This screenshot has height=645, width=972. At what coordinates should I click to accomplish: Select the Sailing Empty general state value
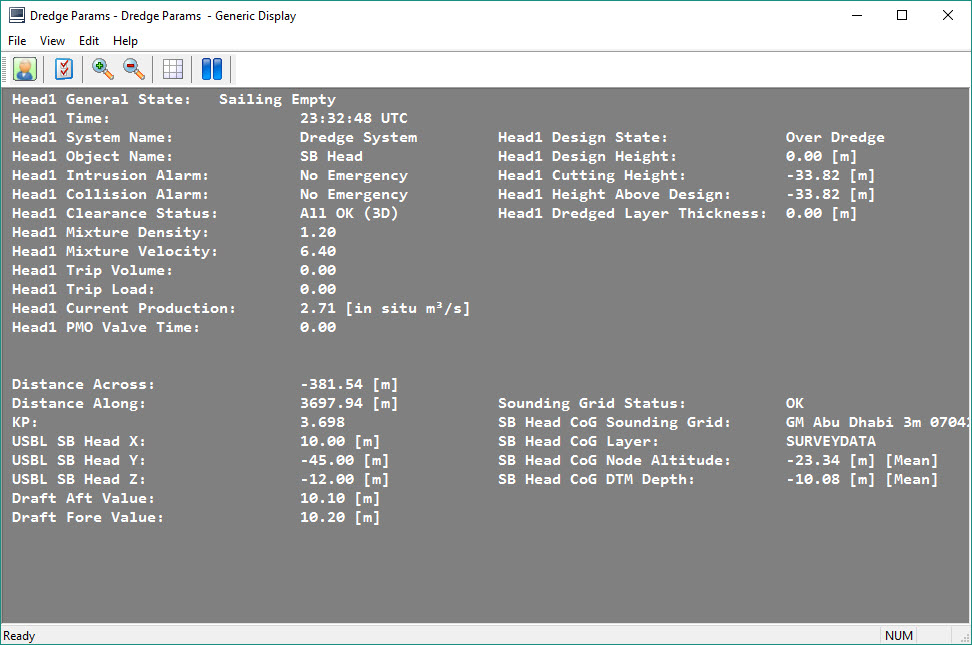[277, 99]
